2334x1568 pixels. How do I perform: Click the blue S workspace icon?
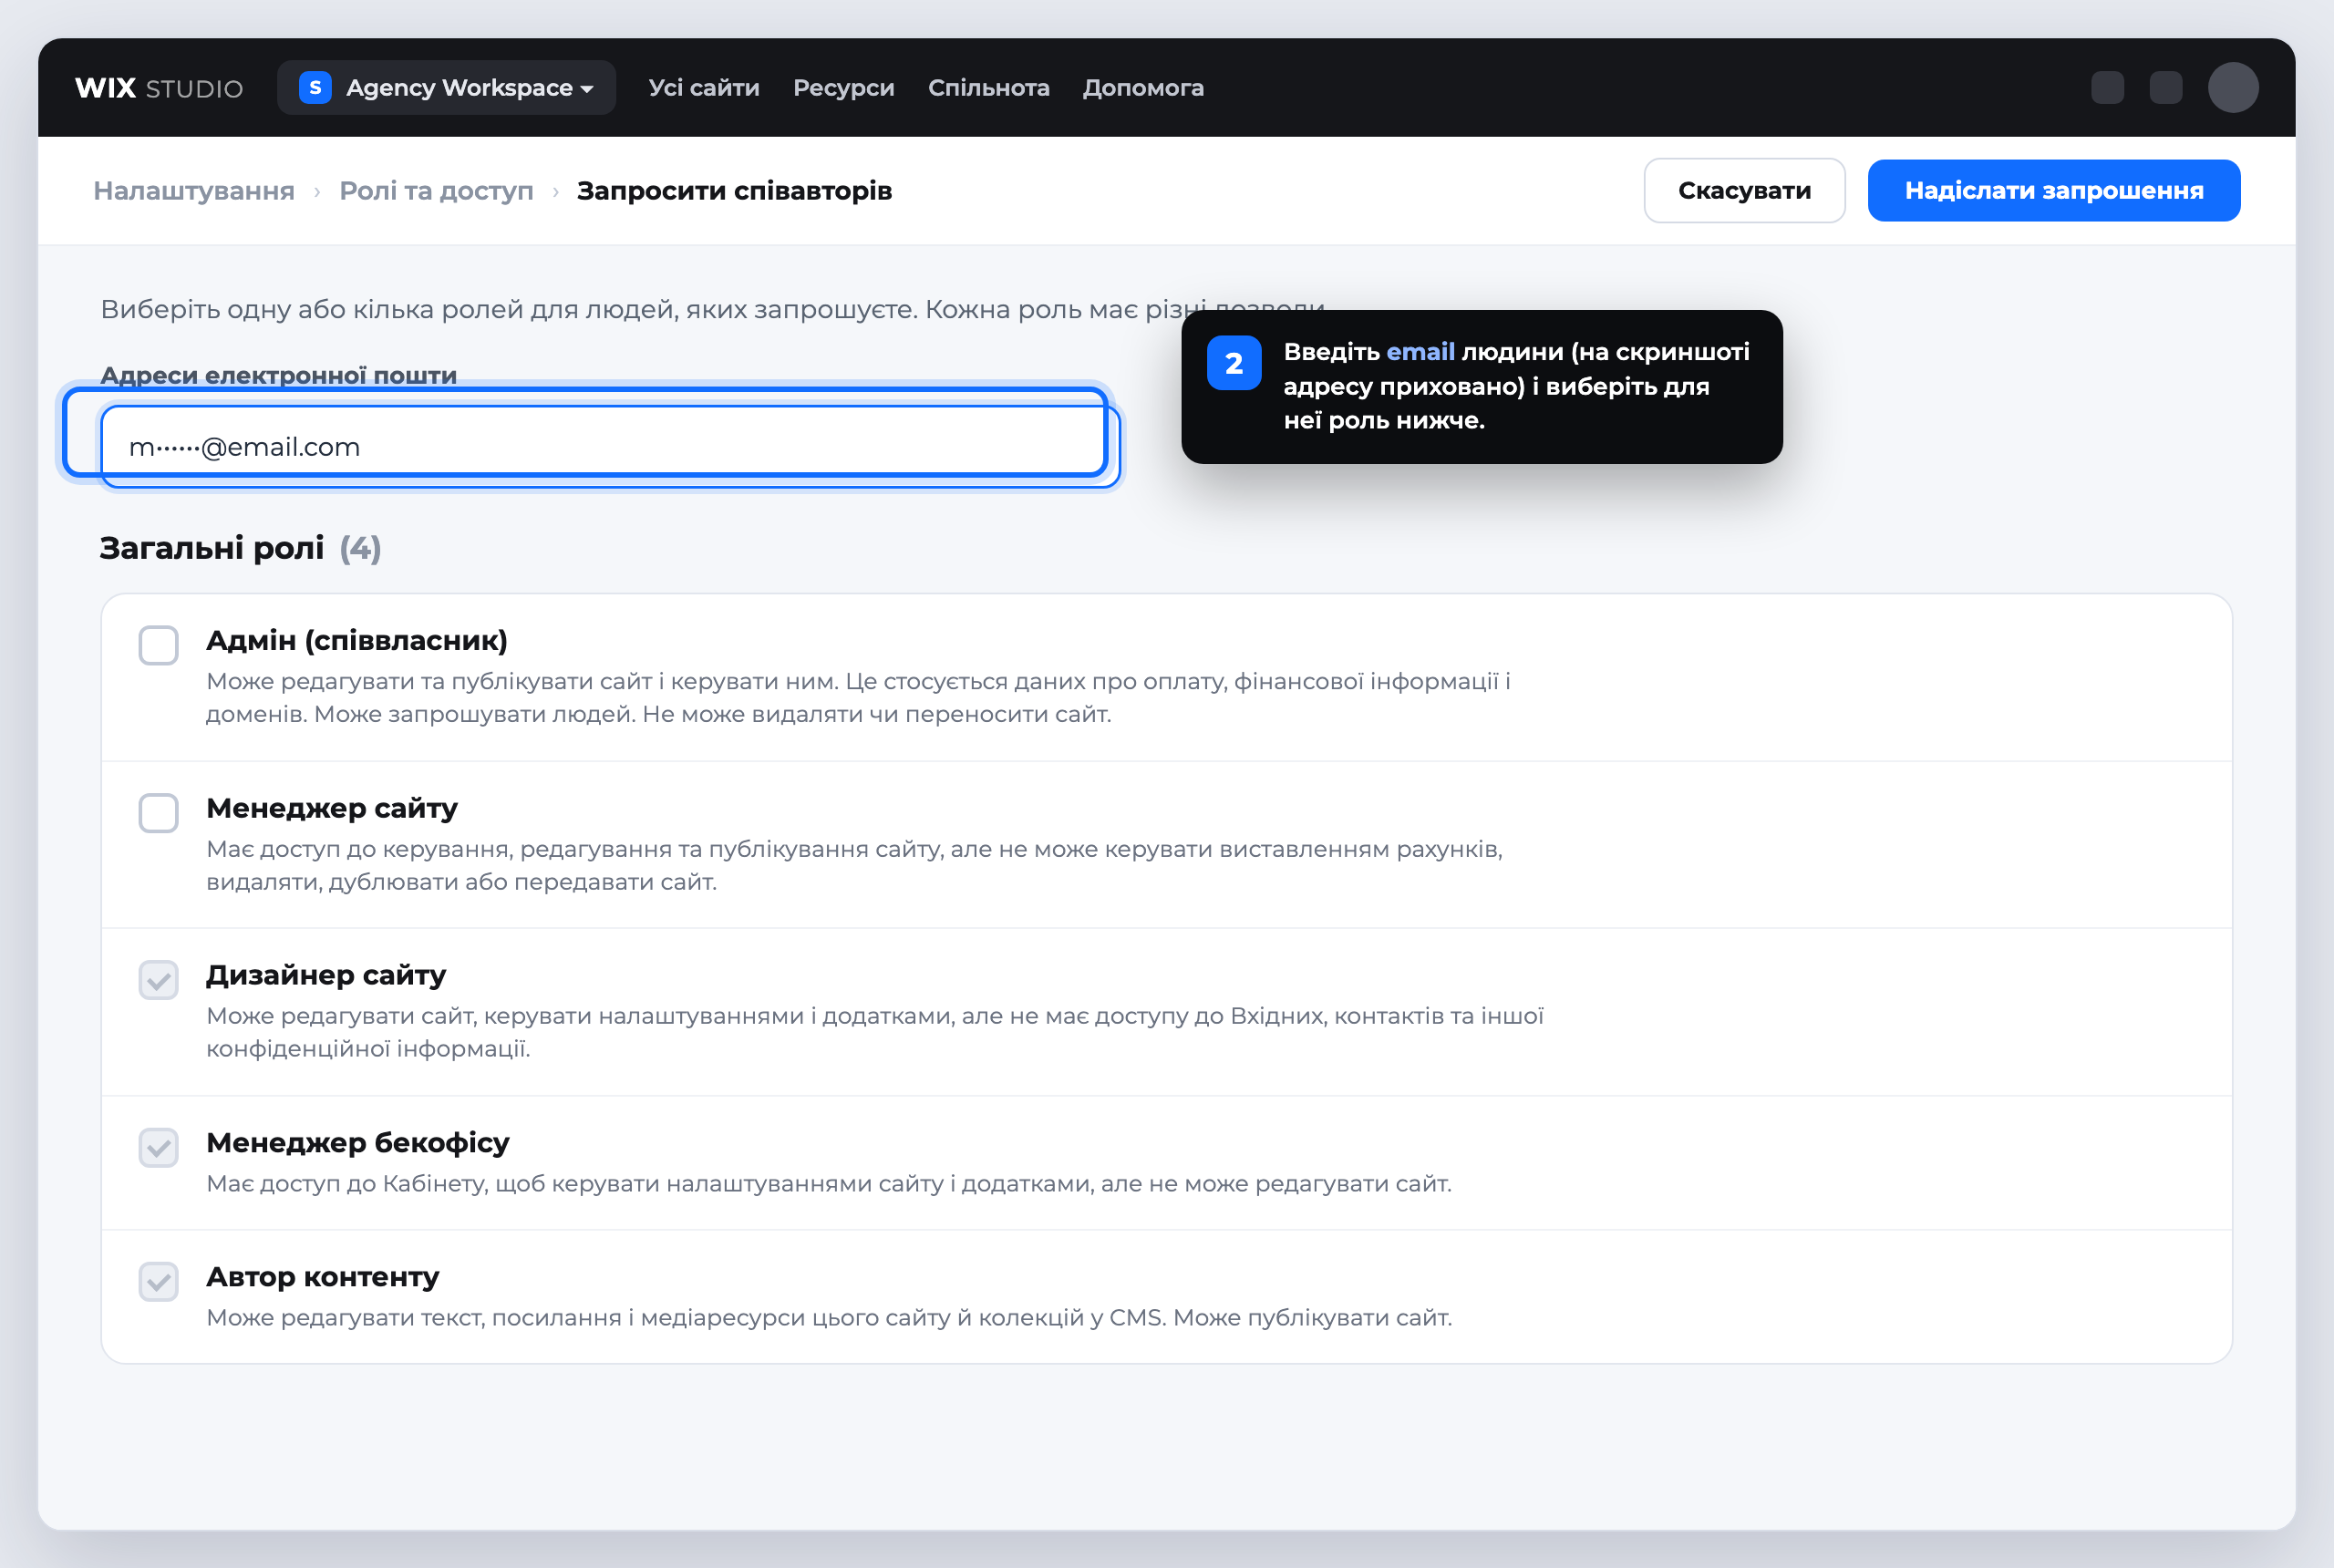coord(315,88)
